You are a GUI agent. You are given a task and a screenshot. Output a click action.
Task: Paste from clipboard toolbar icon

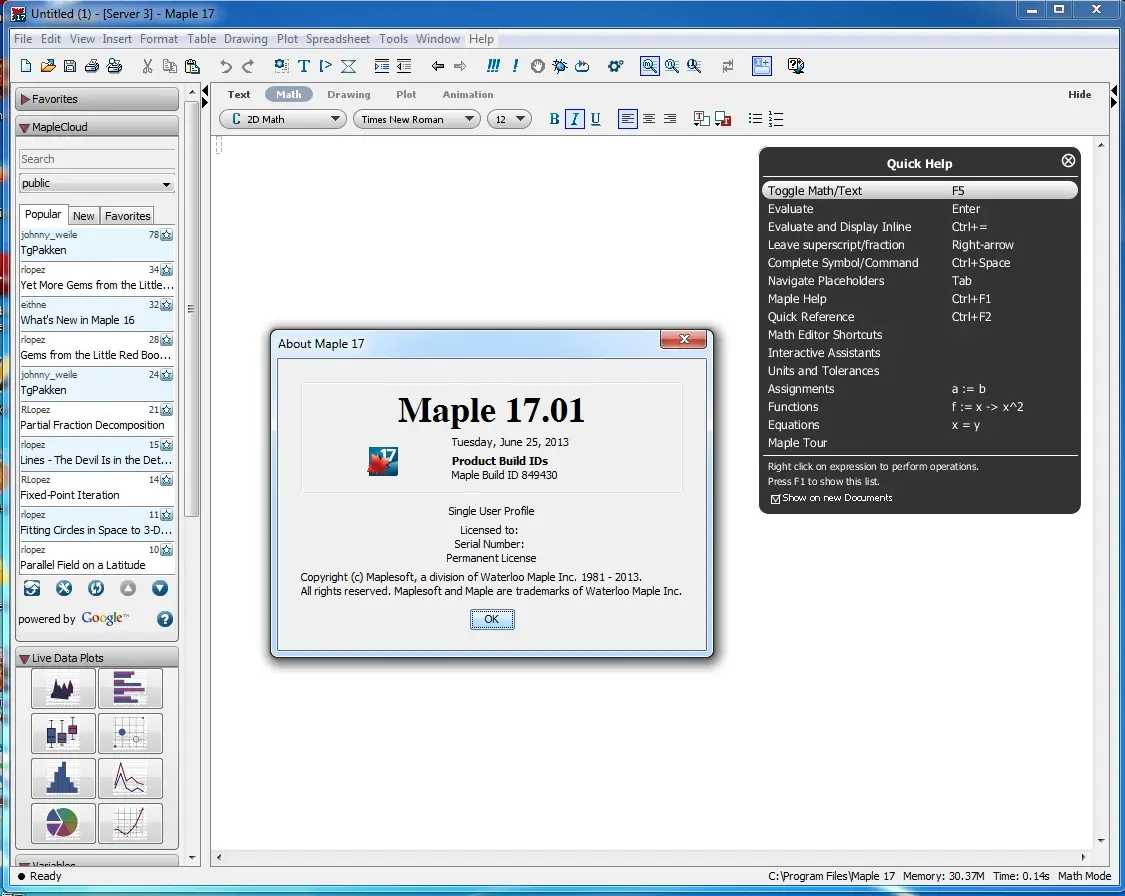coord(192,66)
